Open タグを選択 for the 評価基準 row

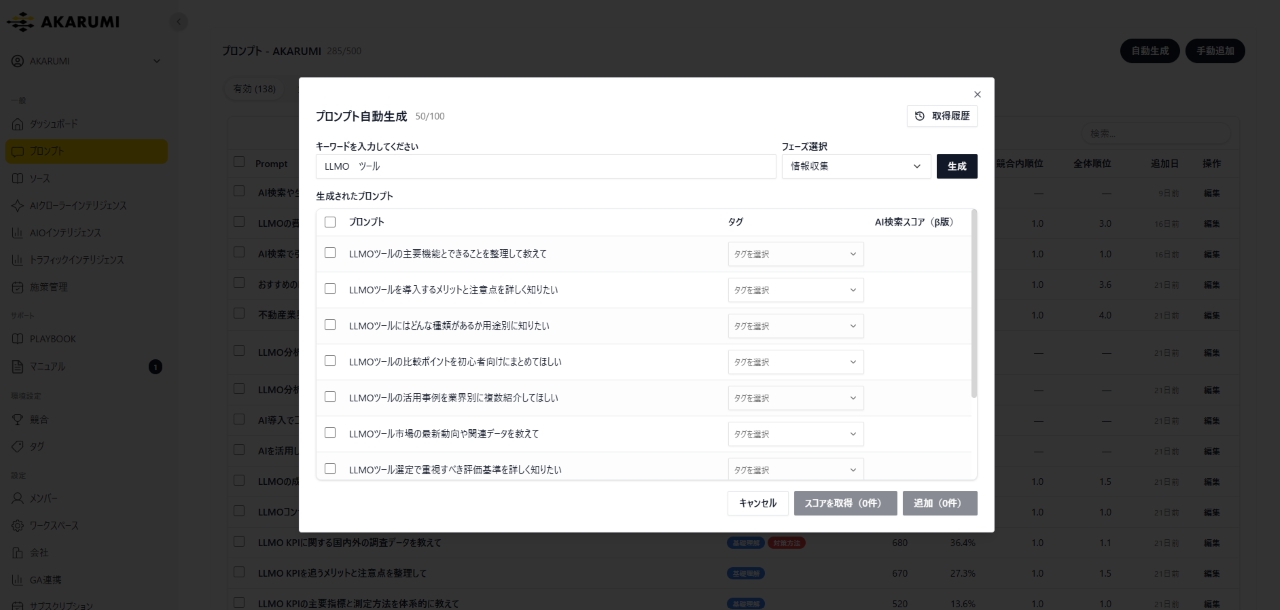[x=795, y=469]
